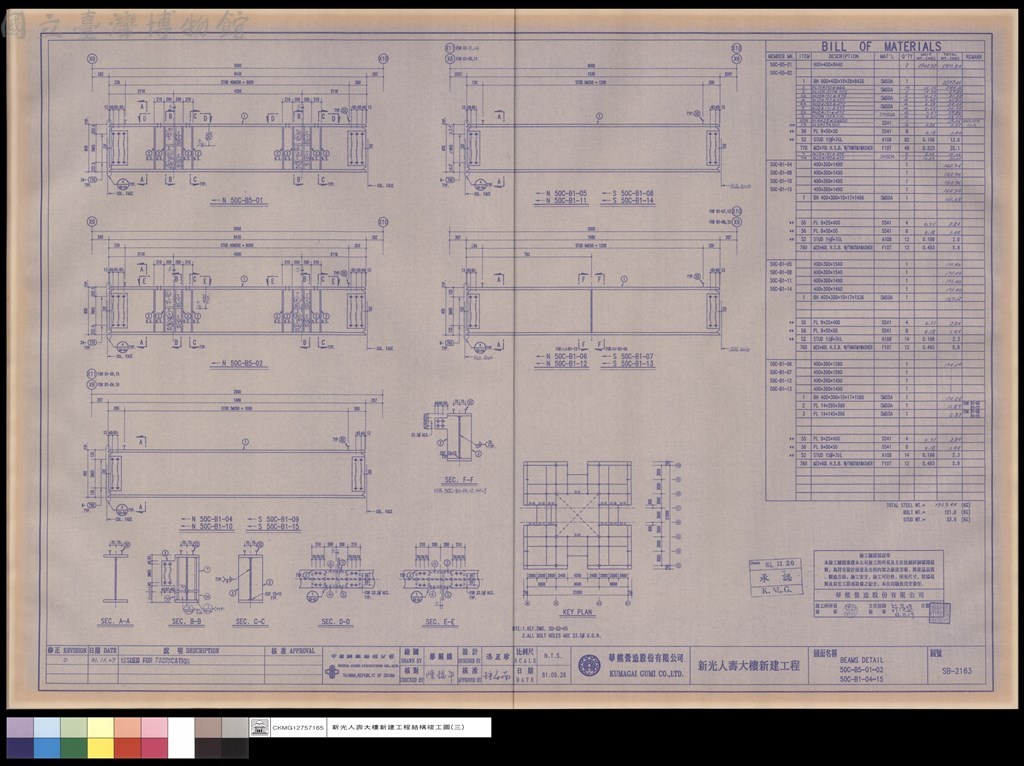Select the bright yellow color swatch
Image resolution: width=1024 pixels, height=766 pixels.
click(101, 748)
